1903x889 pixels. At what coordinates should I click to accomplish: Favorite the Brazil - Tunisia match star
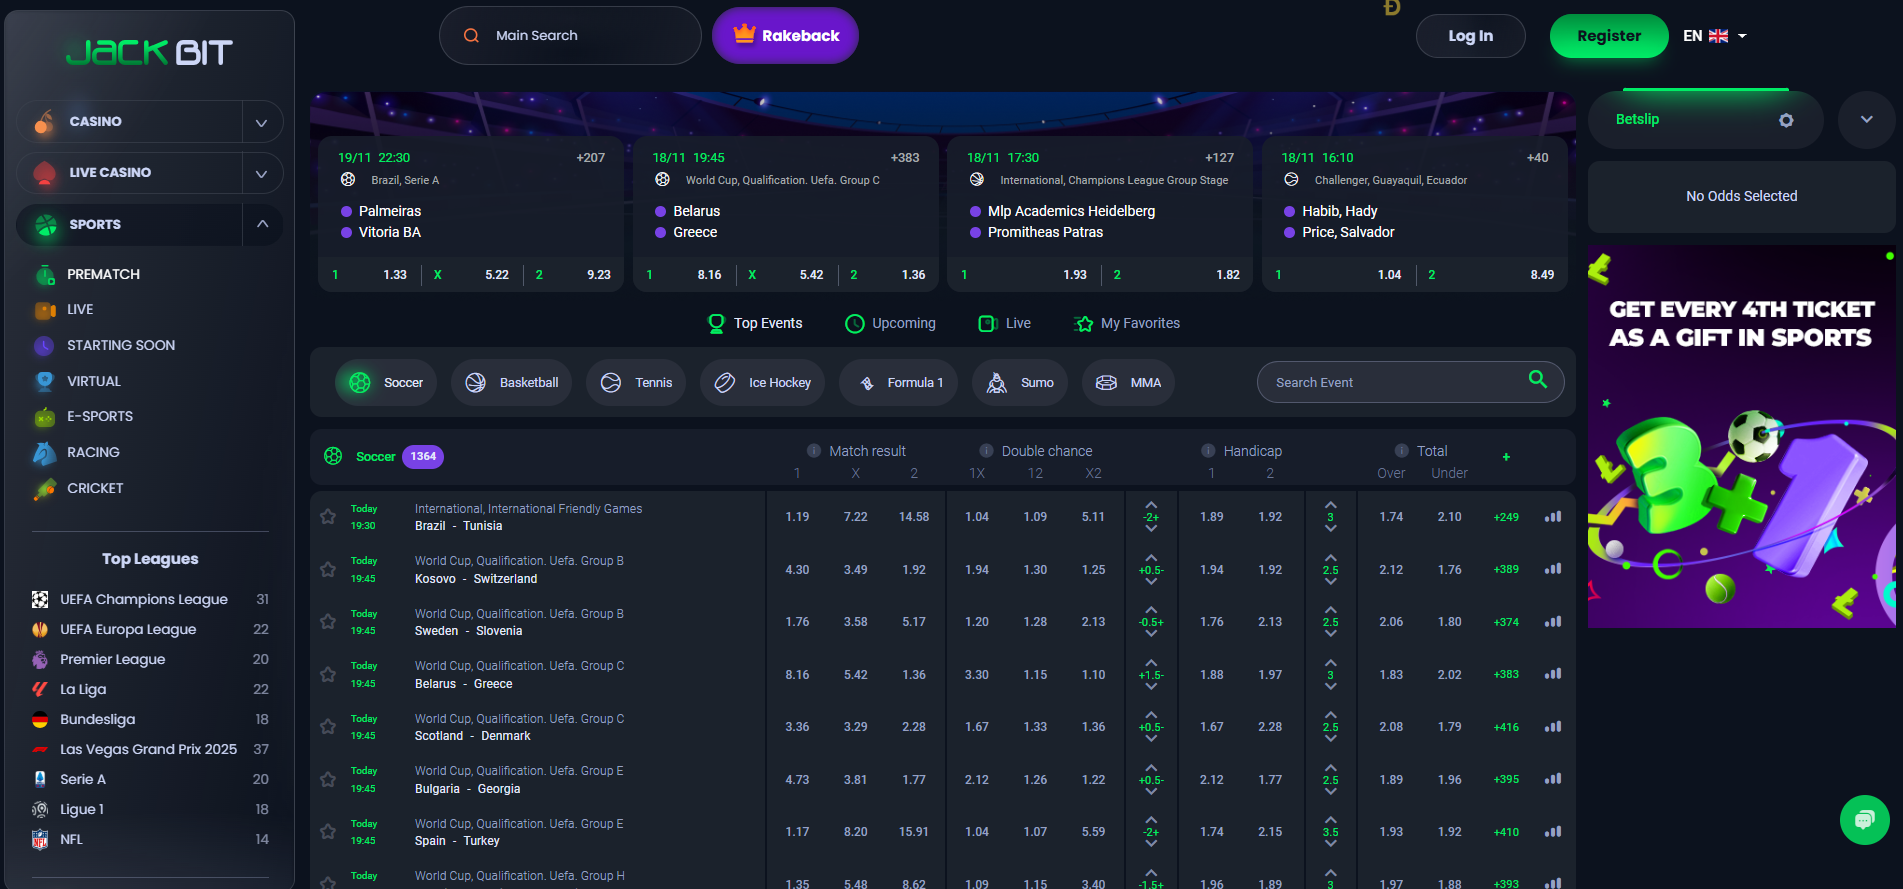(327, 517)
